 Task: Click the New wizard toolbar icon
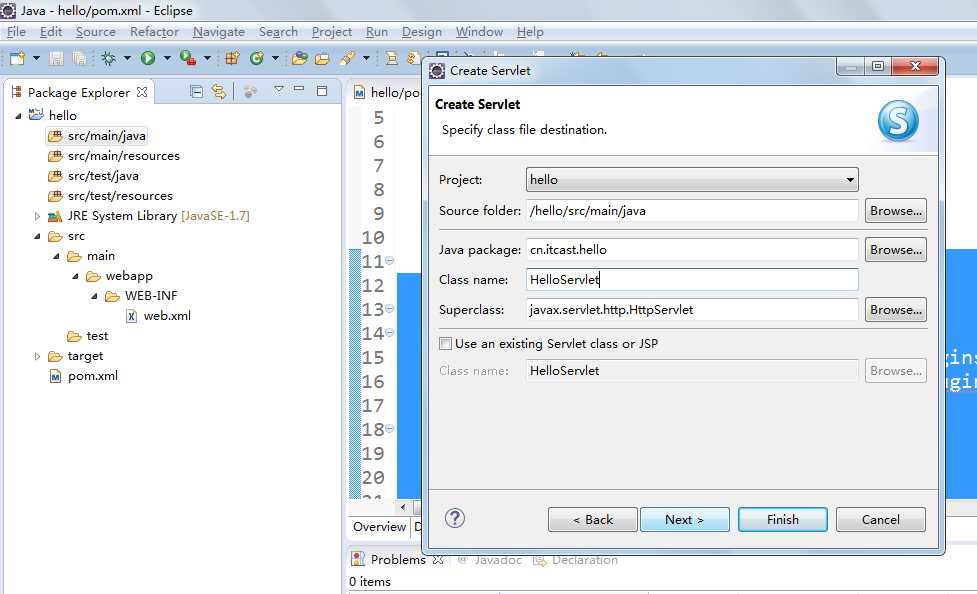click(17, 58)
